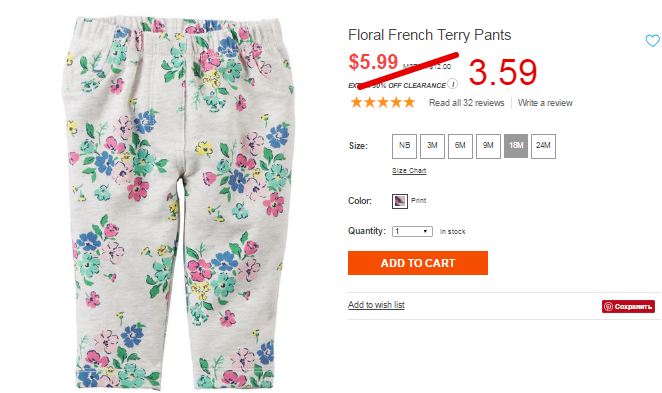Image resolution: width=662 pixels, height=393 pixels.
Task: Select size 3M
Action: [432, 146]
